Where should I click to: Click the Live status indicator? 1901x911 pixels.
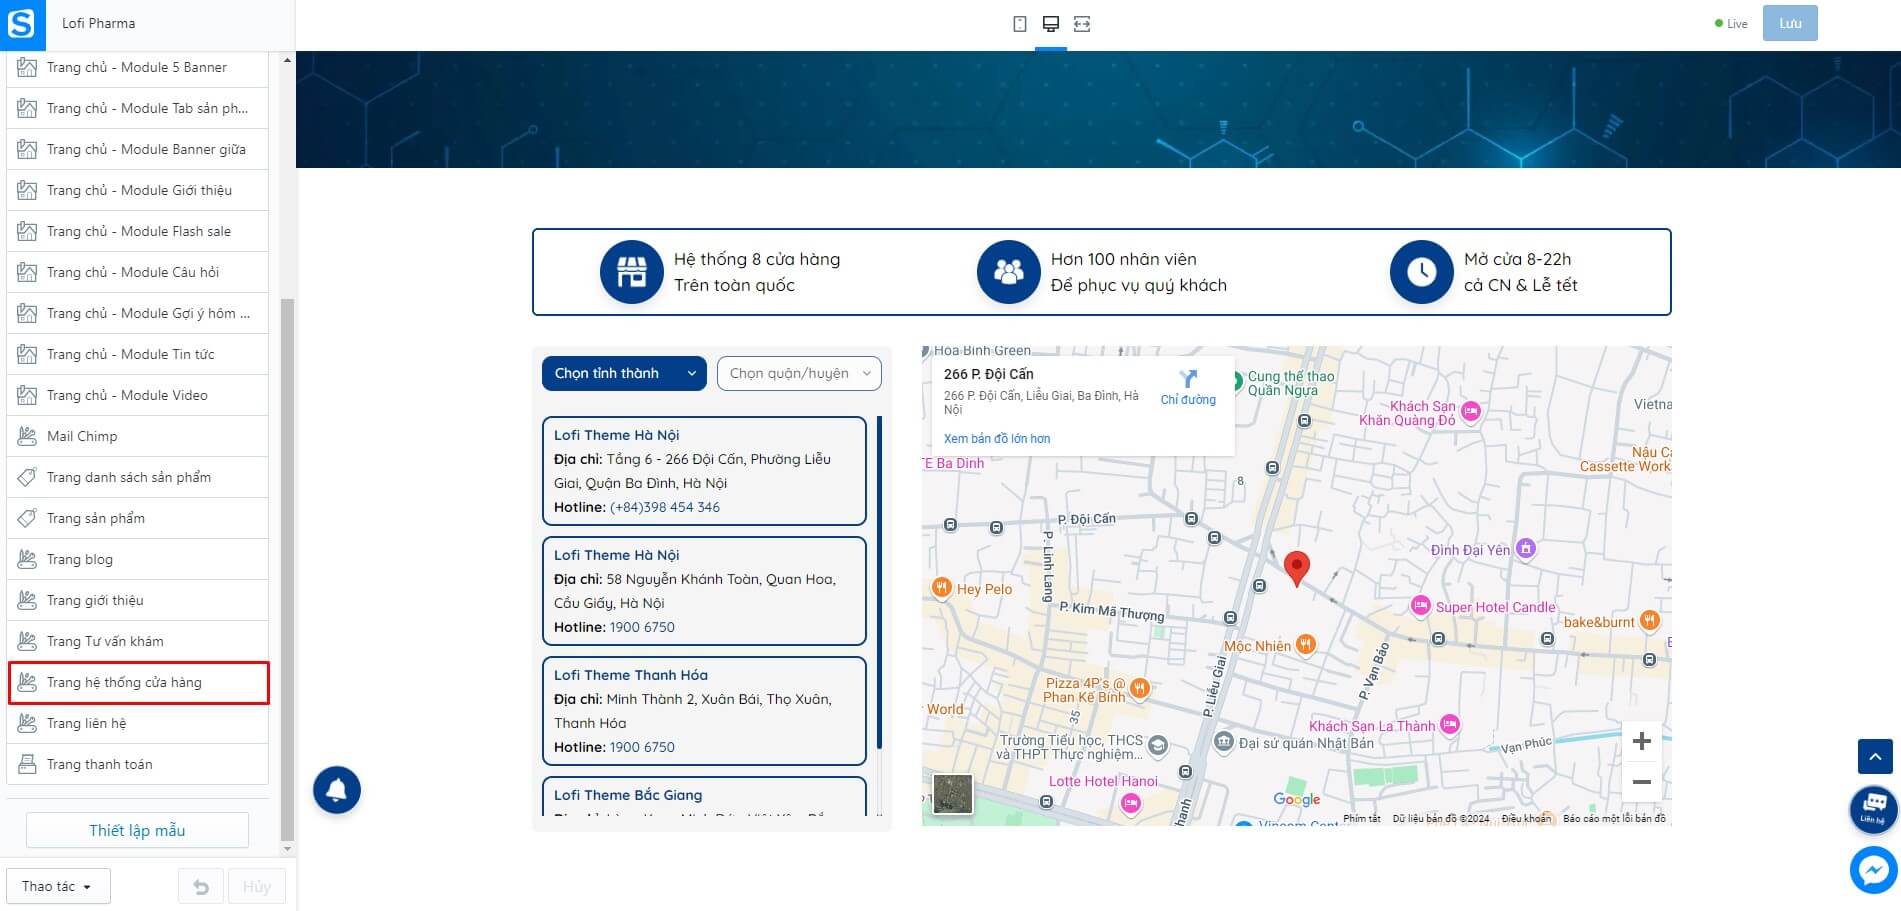(1731, 24)
